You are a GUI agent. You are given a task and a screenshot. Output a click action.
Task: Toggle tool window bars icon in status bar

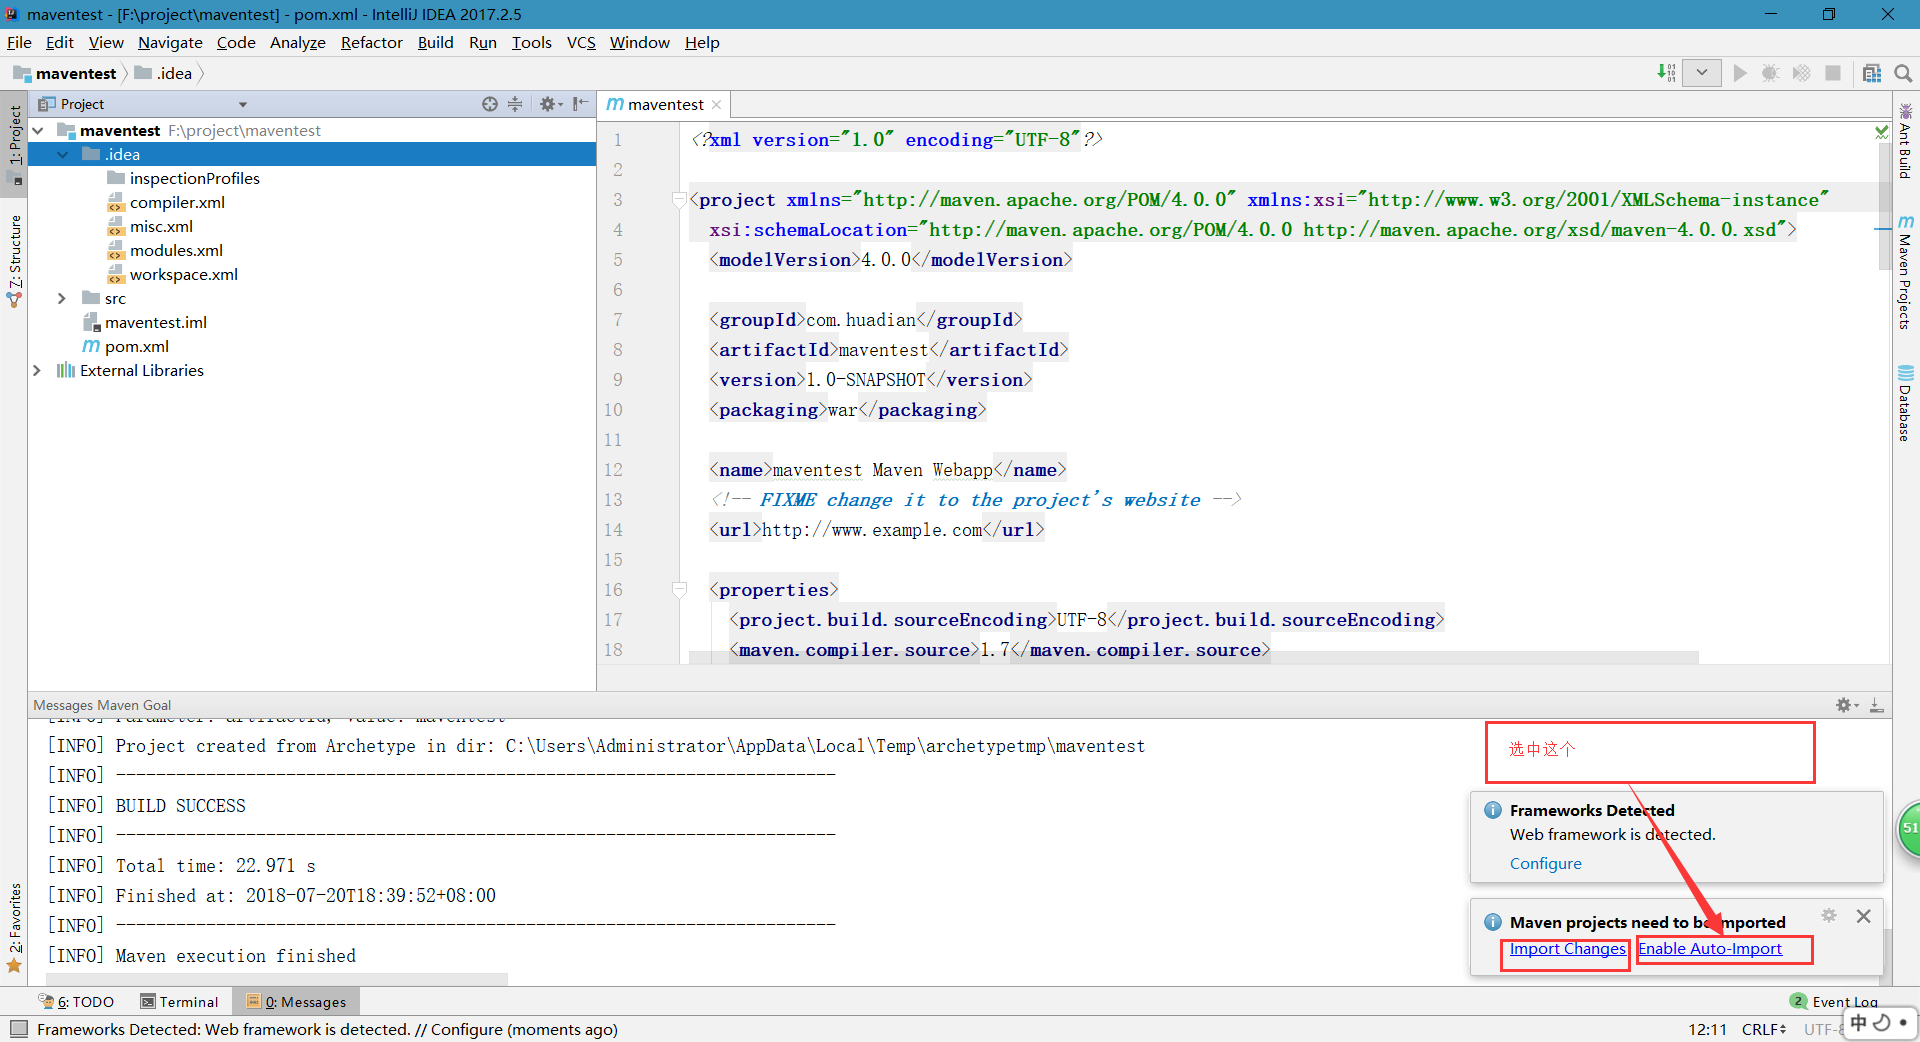click(18, 1029)
